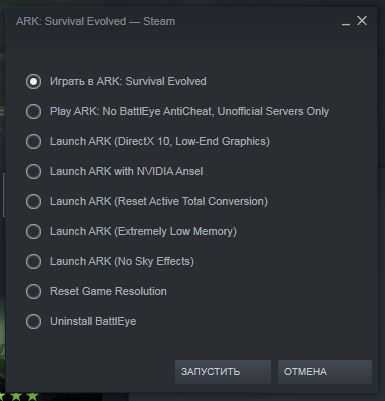The image size is (385, 401).
Task: Click the ОТМЕНА cancel button
Action: pyautogui.click(x=325, y=372)
